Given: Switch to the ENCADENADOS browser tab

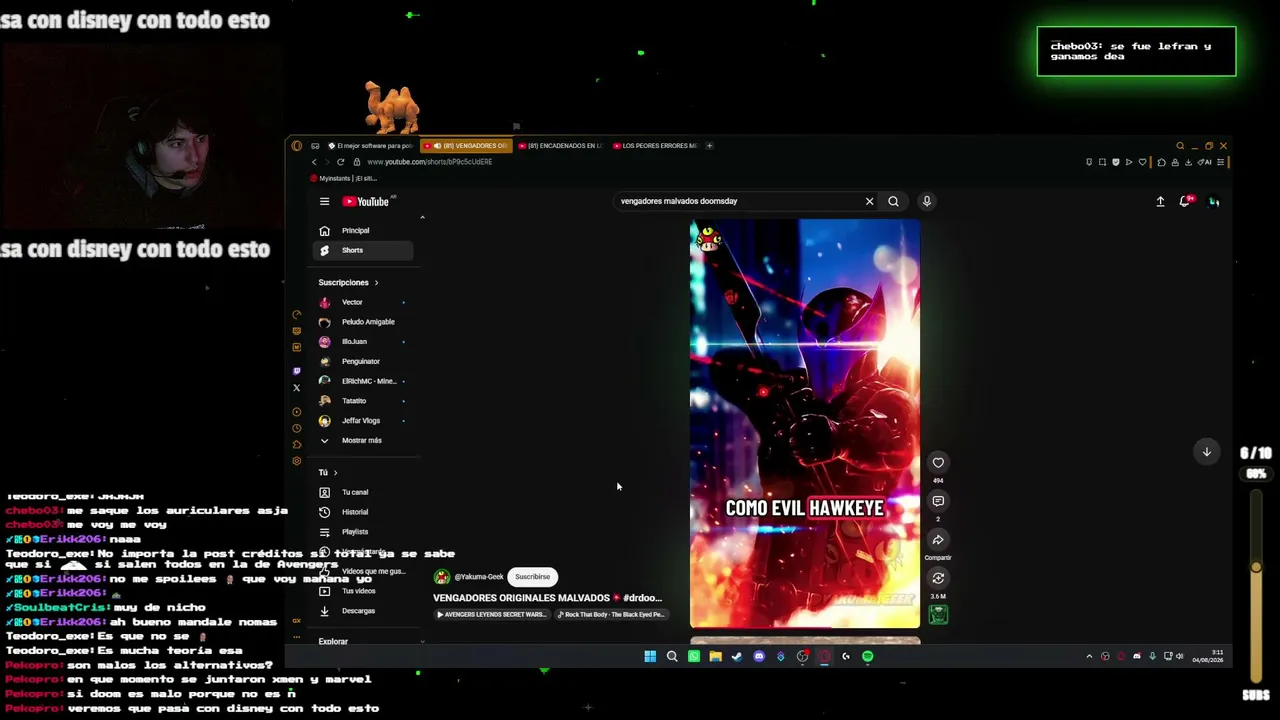Looking at the screenshot, I should click(561, 146).
